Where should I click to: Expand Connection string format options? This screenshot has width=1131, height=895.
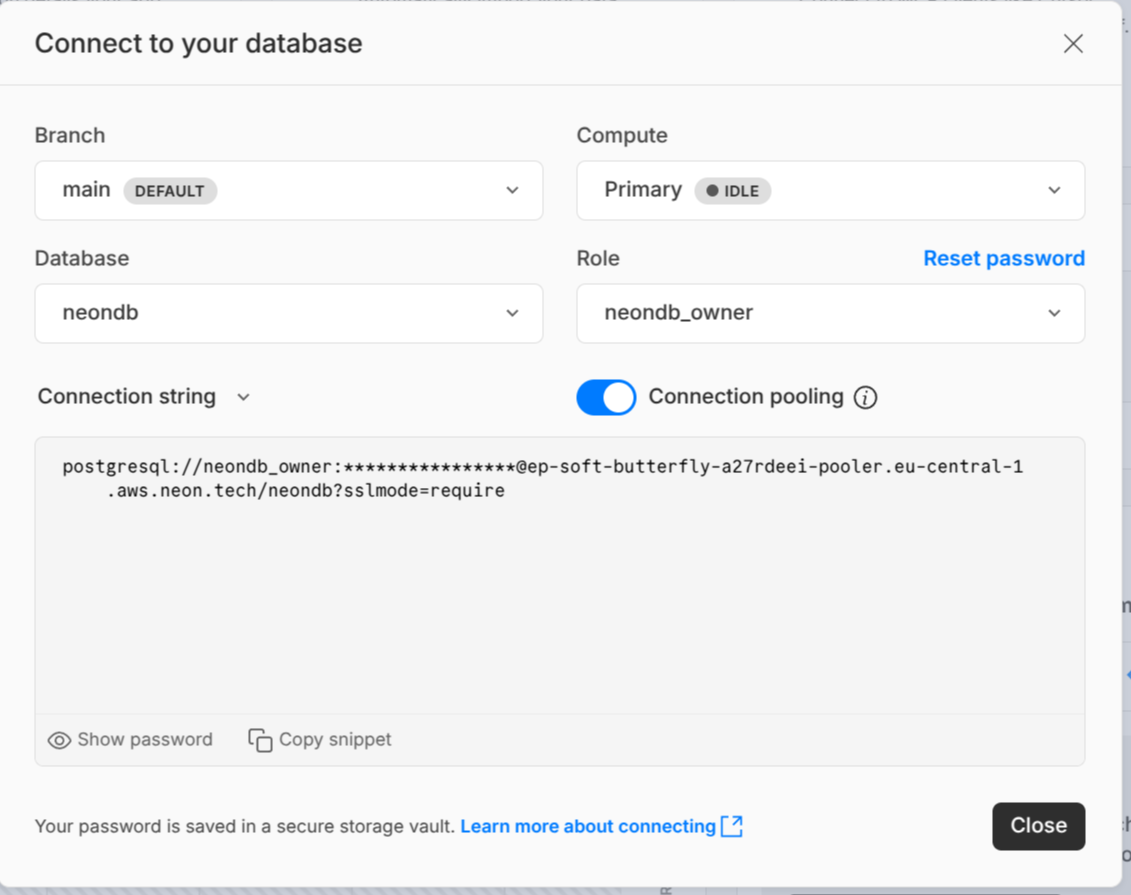[x=243, y=397]
